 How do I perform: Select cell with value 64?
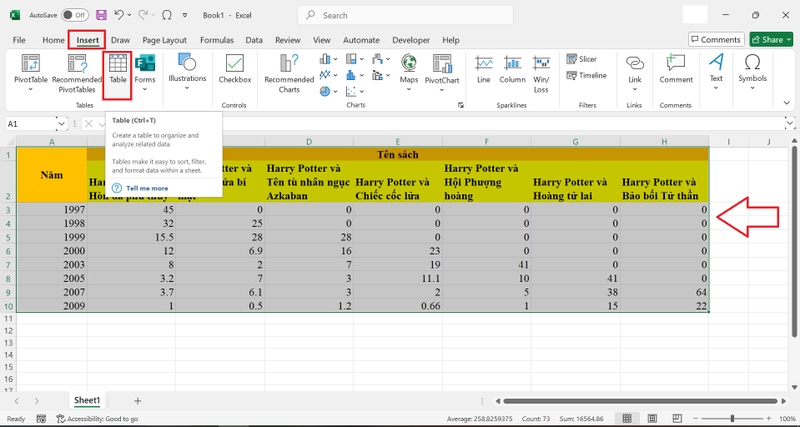tap(664, 292)
